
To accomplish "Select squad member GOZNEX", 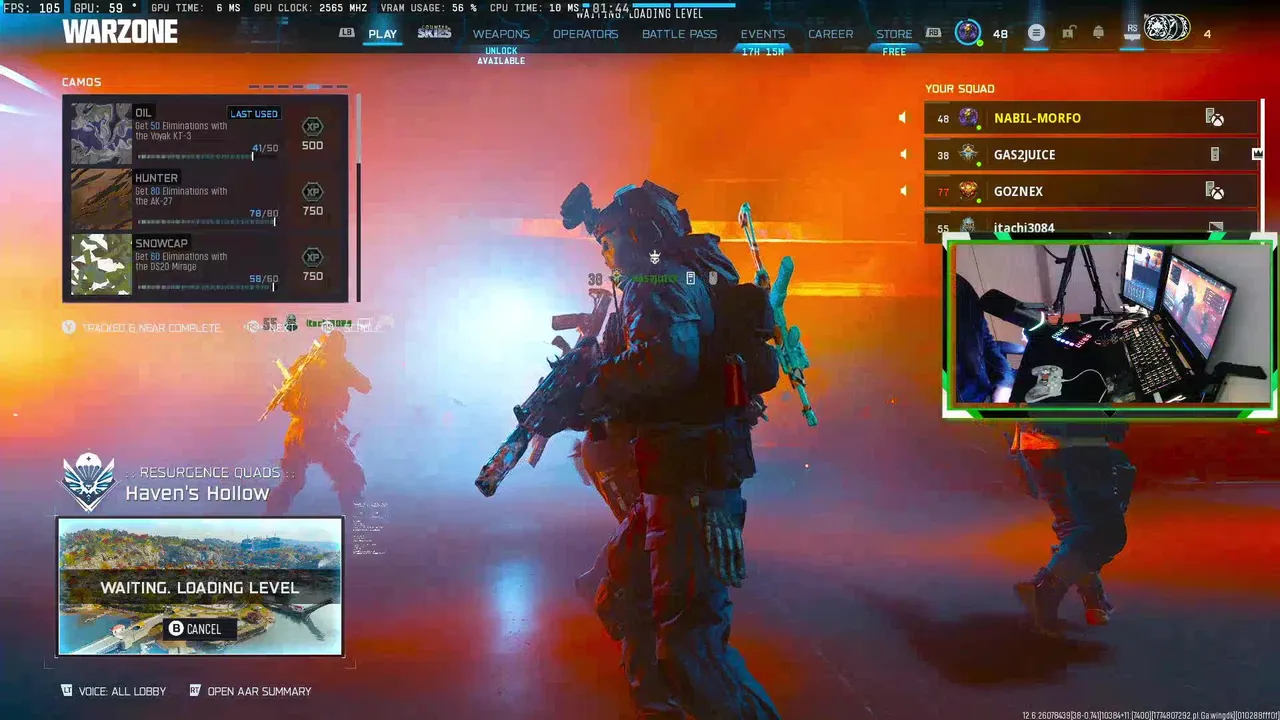I will point(1091,191).
